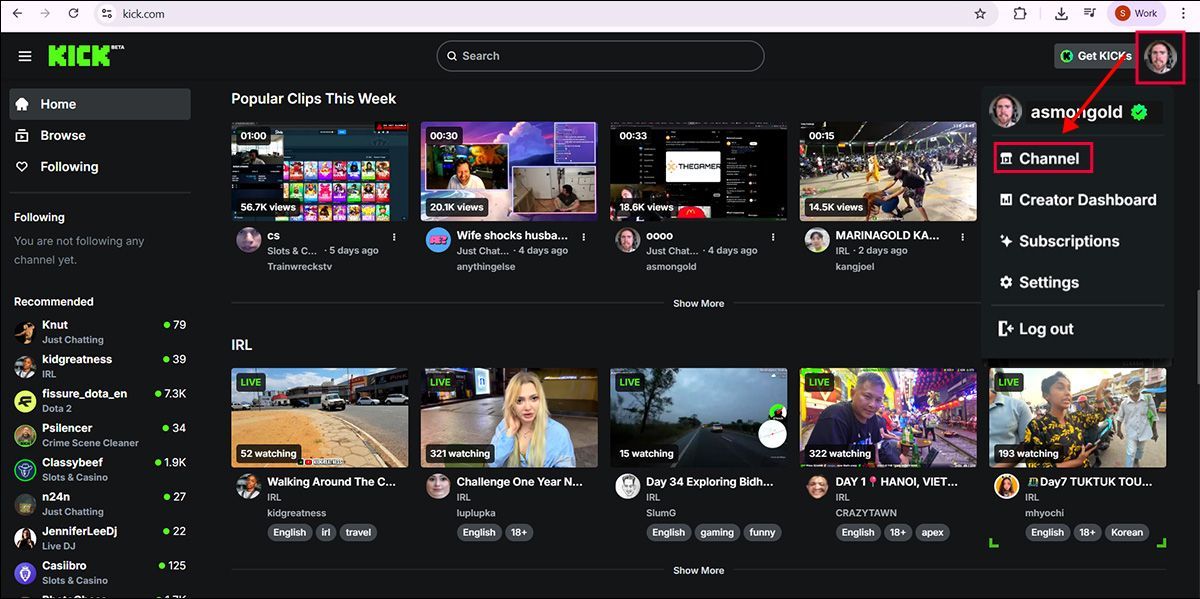
Task: Show more popular clips
Action: [698, 303]
